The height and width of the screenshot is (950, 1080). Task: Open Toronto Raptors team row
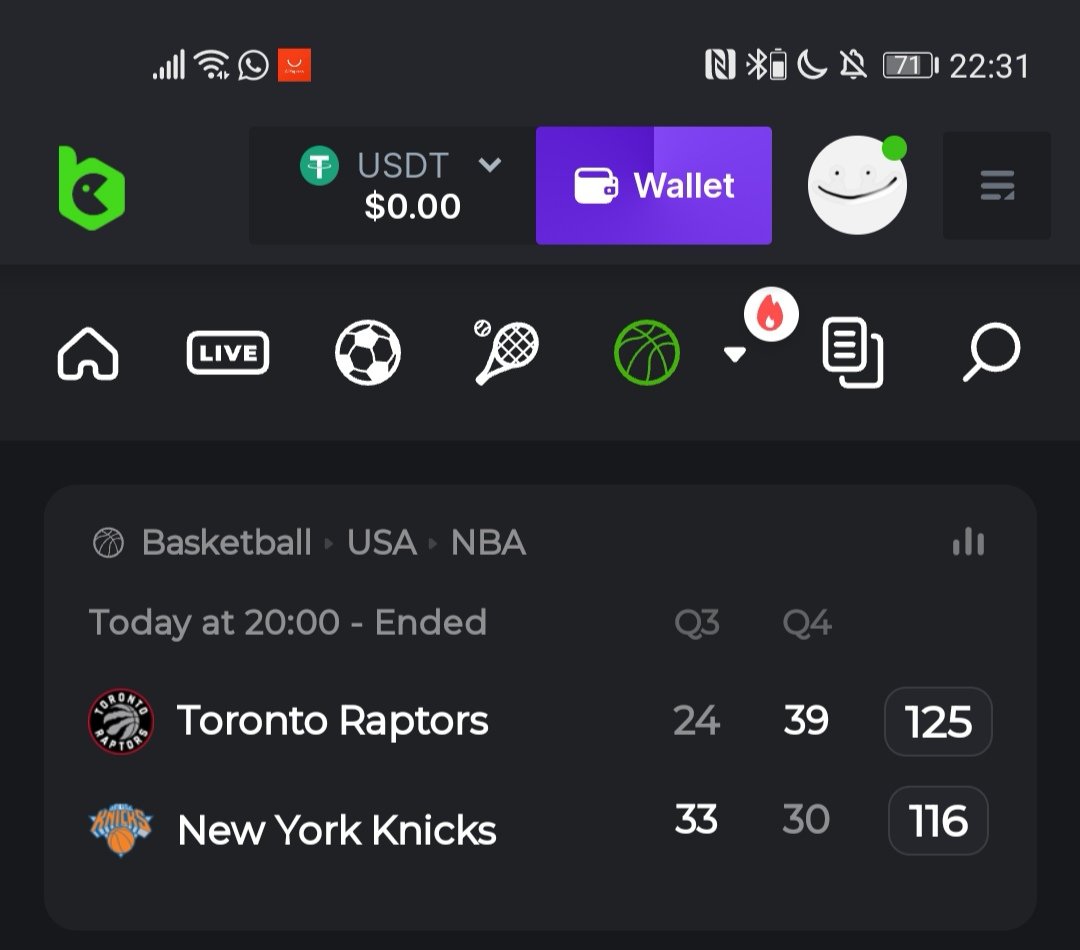click(x=332, y=721)
